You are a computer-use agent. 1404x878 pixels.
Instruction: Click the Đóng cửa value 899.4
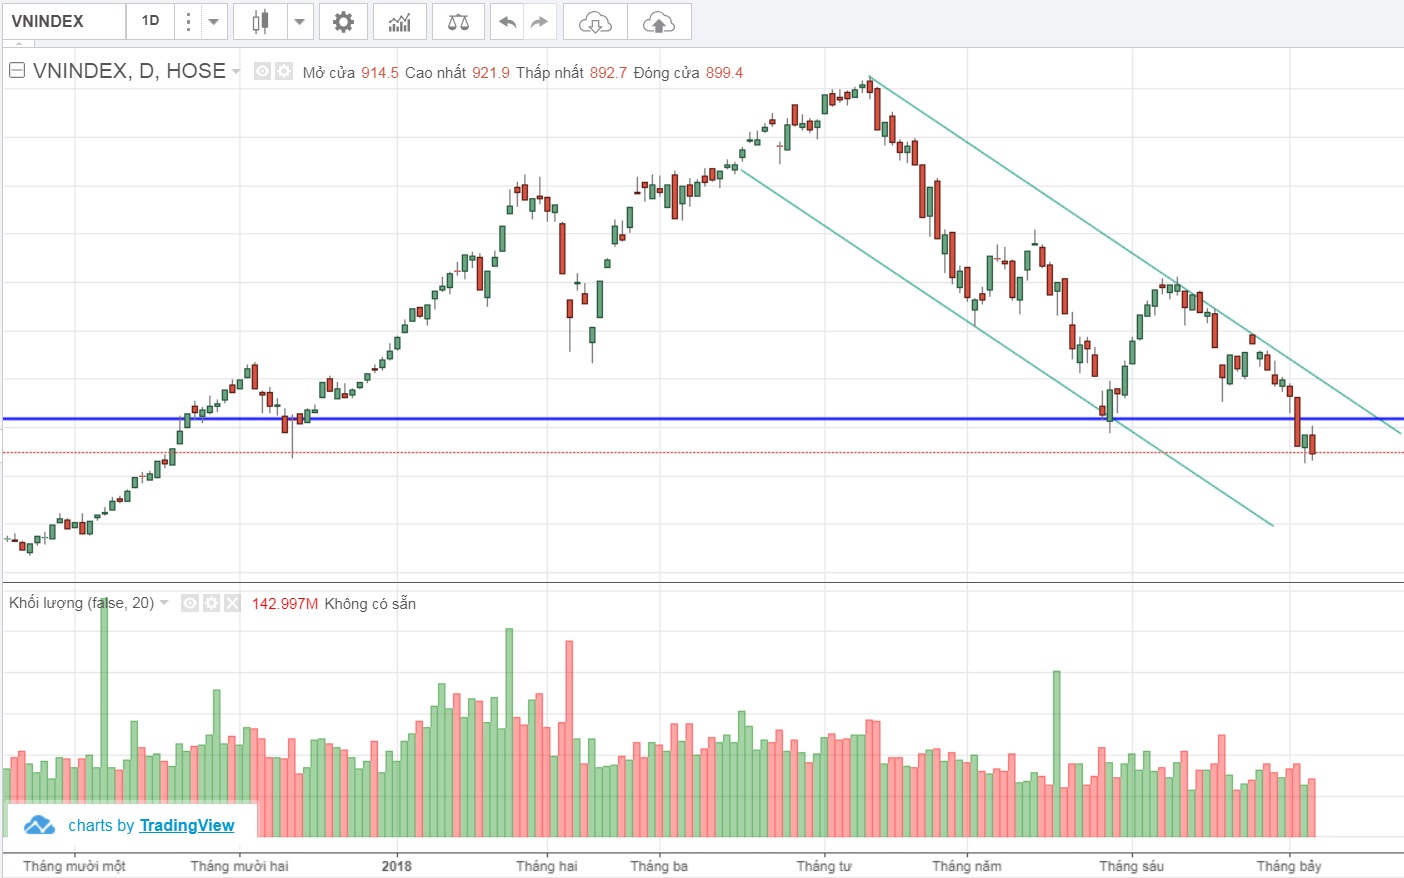pos(724,73)
